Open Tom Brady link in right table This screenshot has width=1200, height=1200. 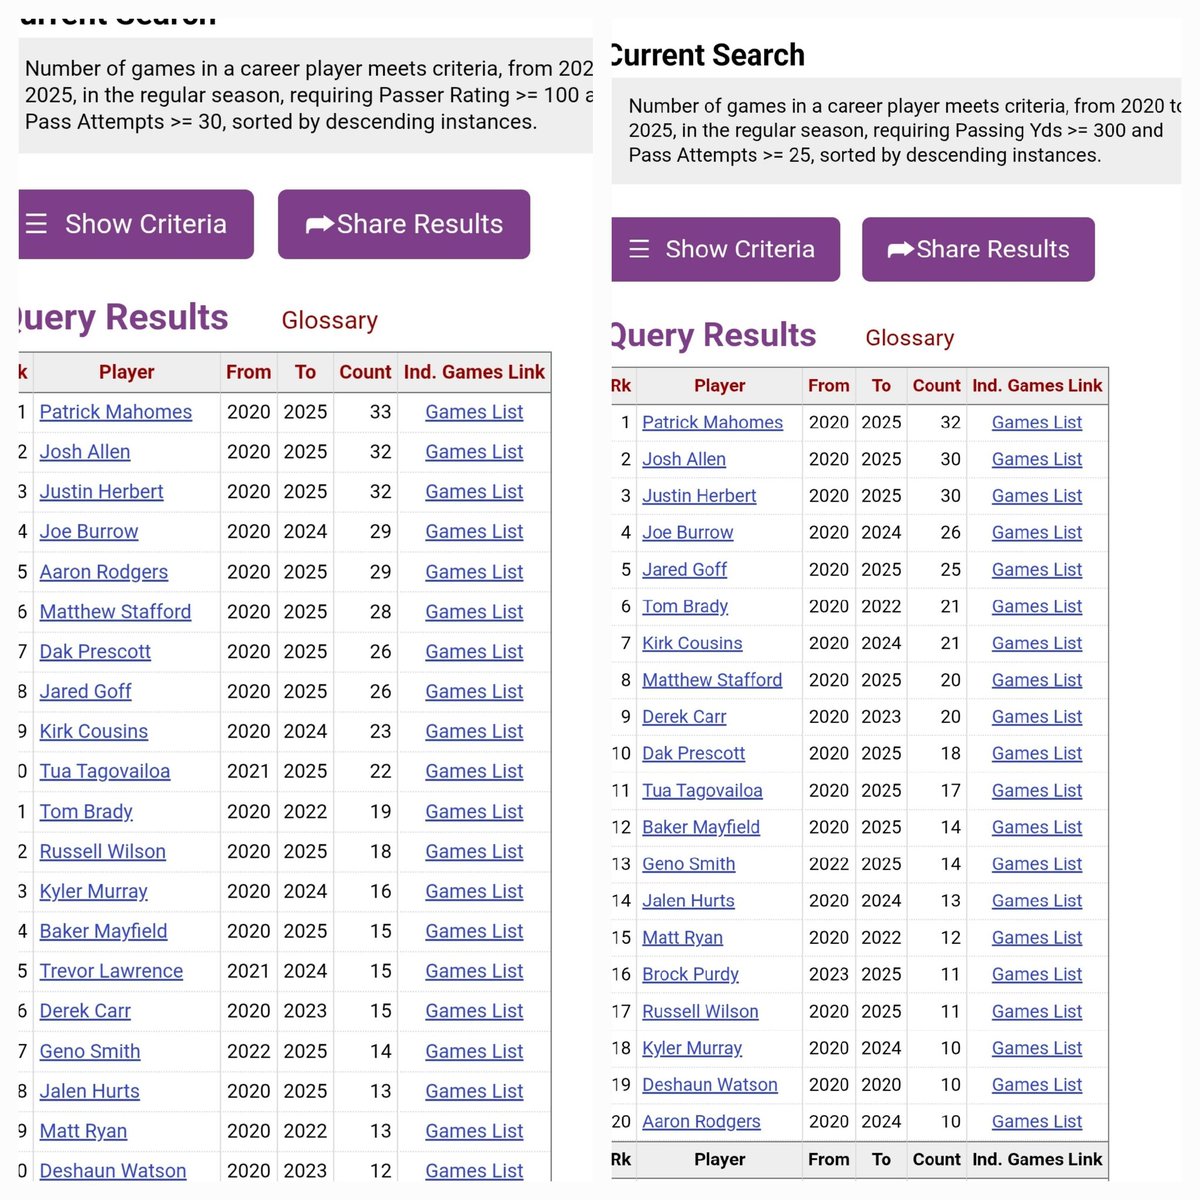click(685, 606)
